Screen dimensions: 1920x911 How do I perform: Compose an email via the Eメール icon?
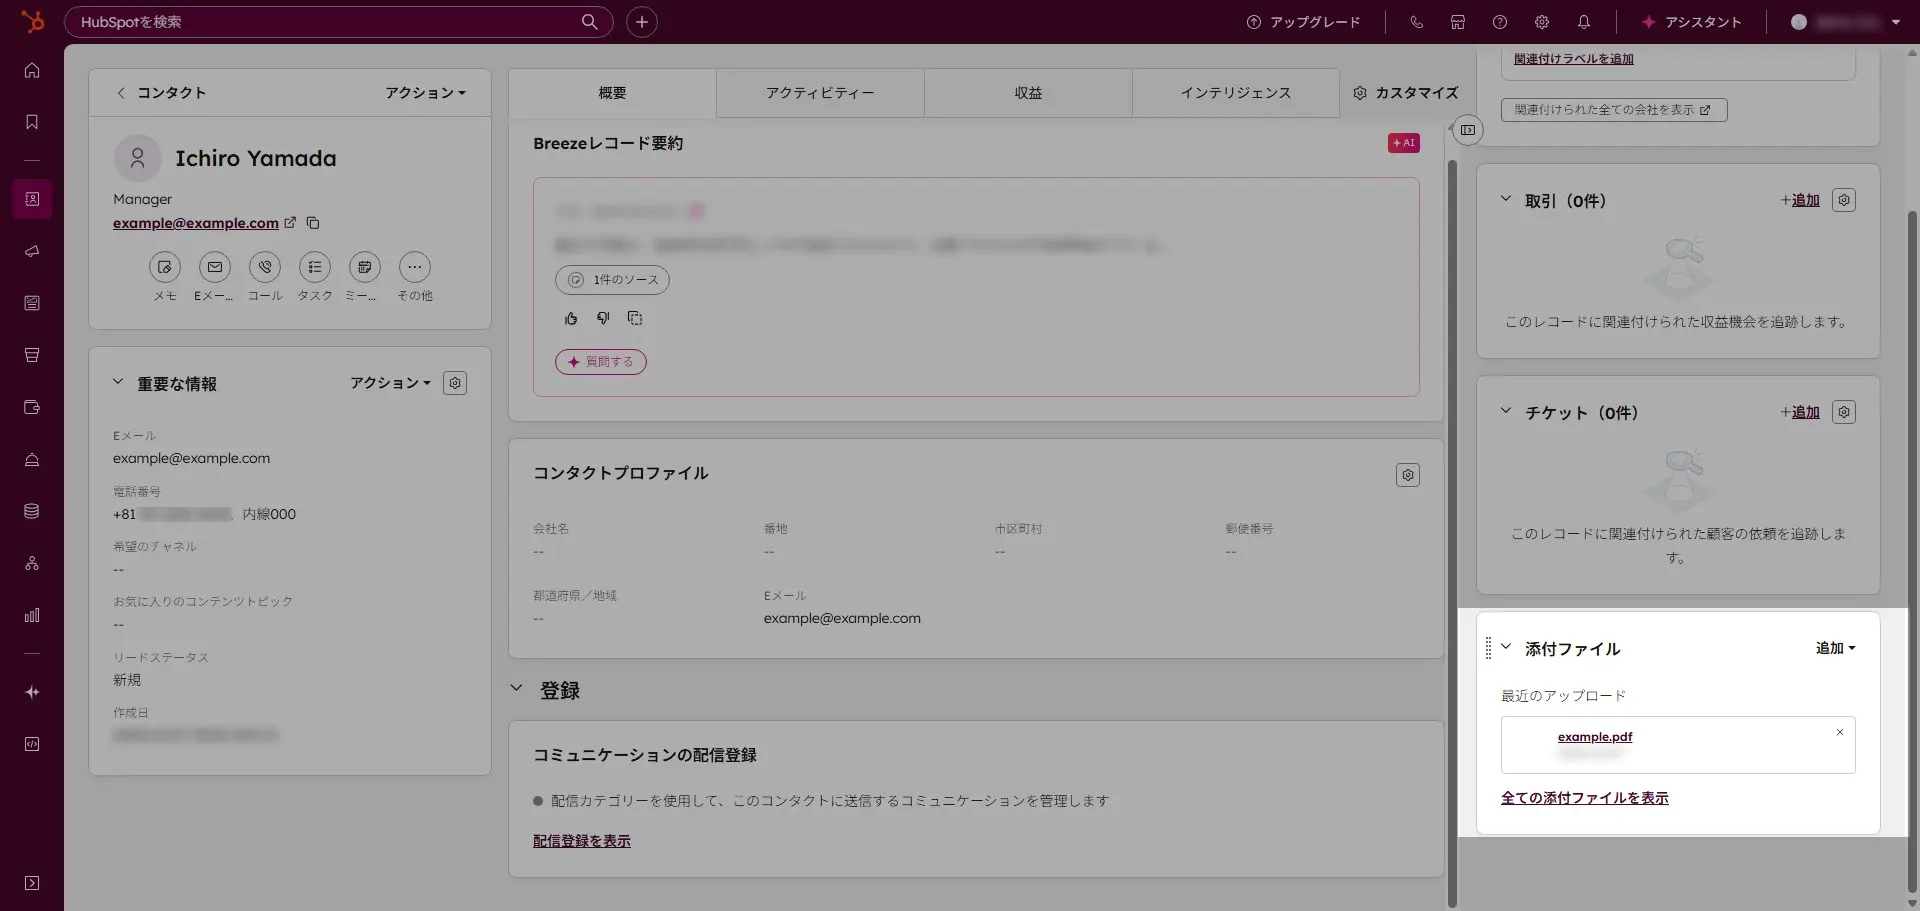point(214,267)
